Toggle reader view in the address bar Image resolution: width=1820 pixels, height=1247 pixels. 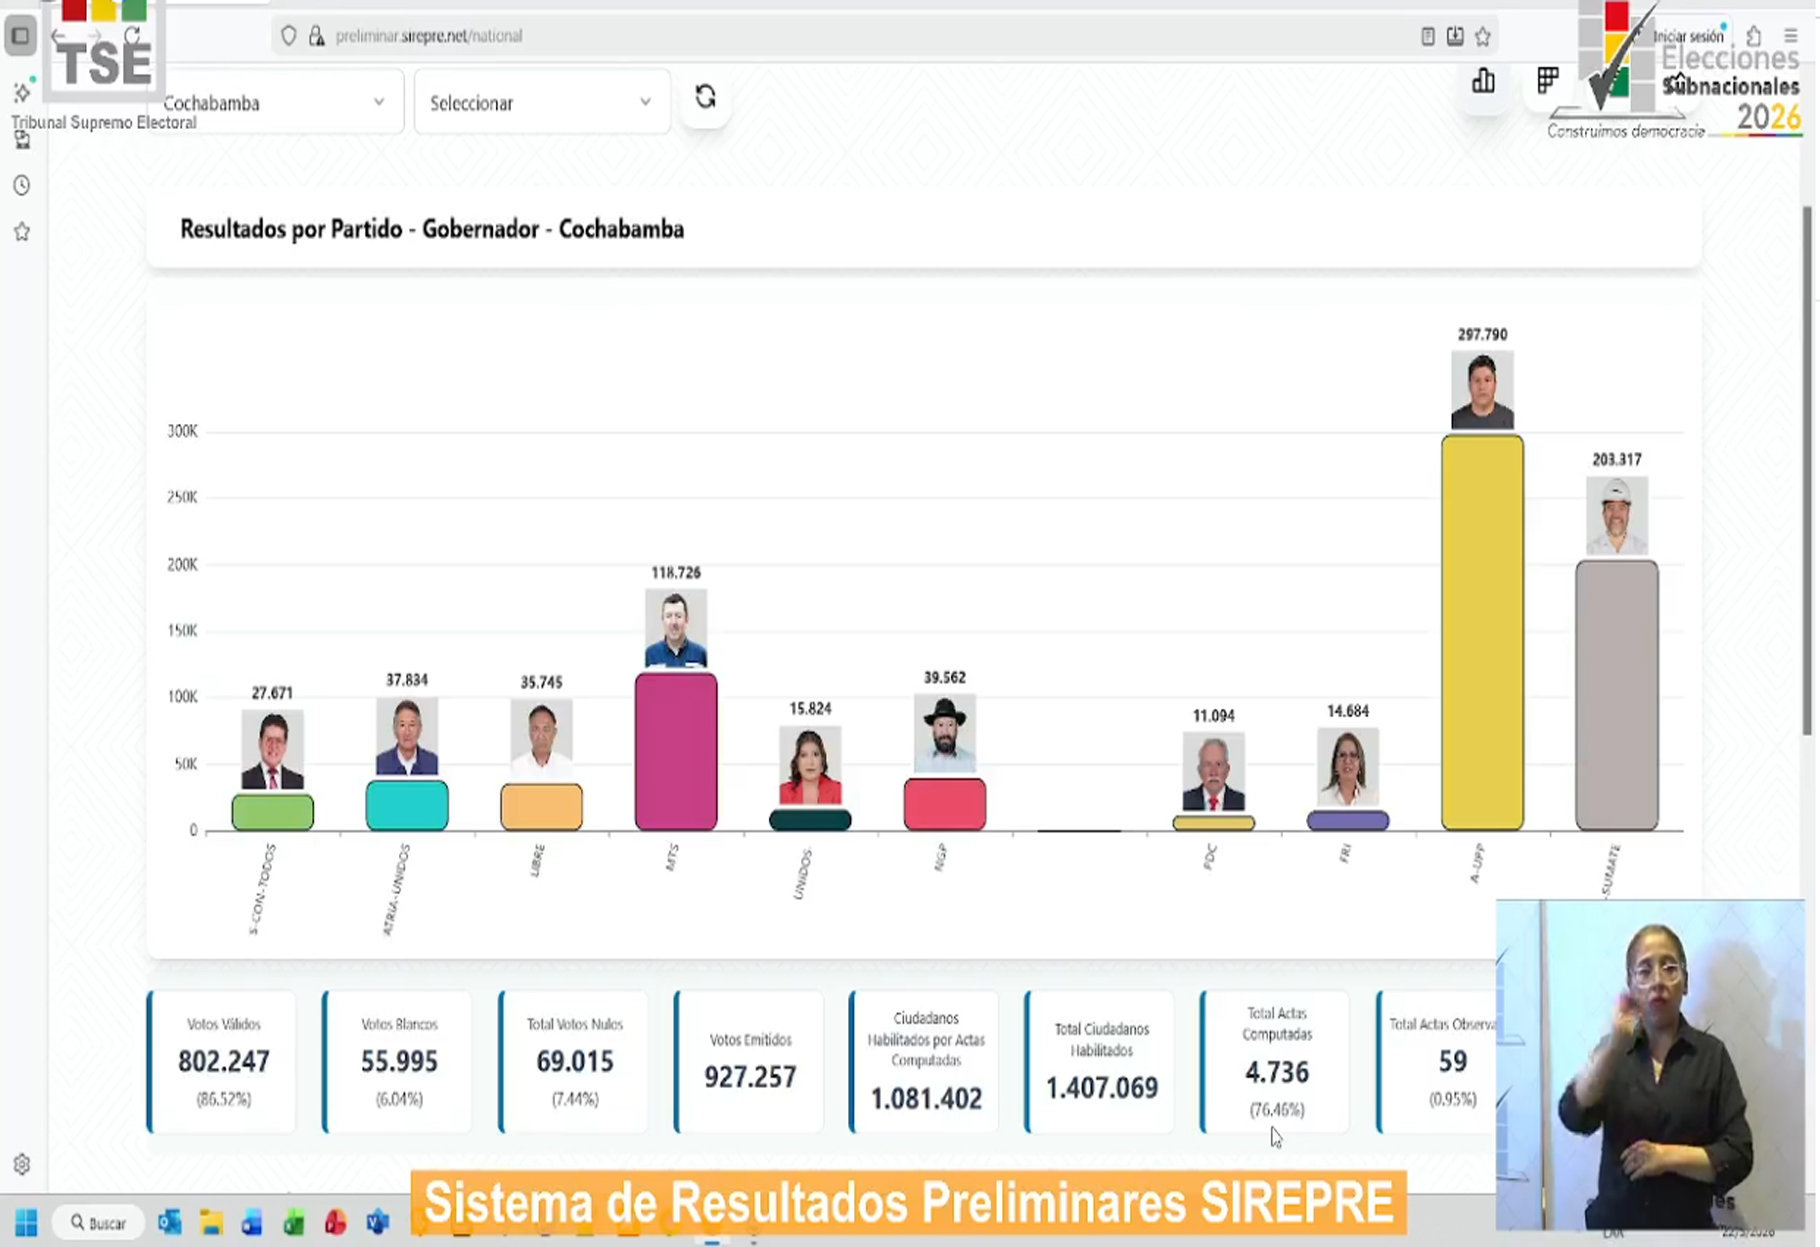pyautogui.click(x=1428, y=37)
